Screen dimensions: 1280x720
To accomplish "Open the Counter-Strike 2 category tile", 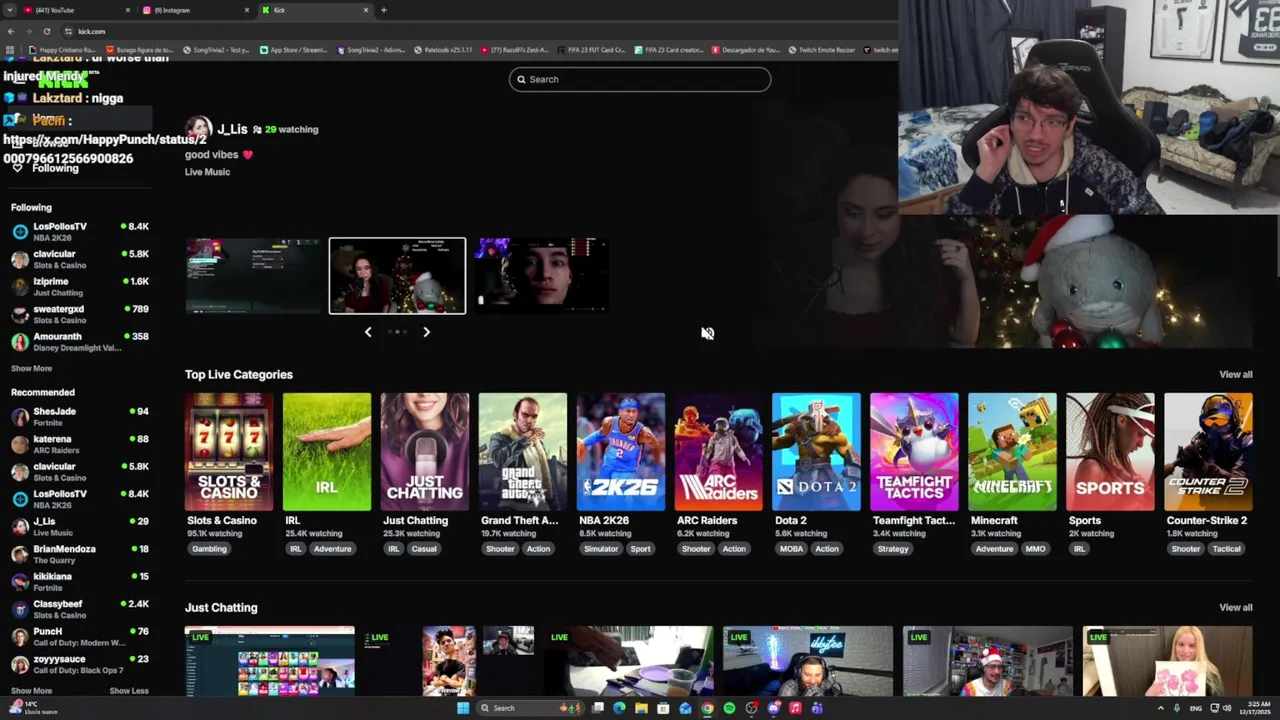I will (1208, 452).
